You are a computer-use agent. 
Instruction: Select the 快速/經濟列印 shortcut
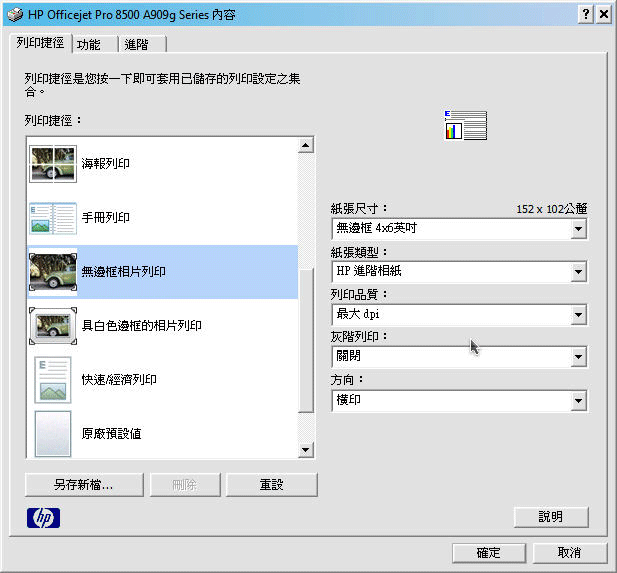click(x=163, y=380)
